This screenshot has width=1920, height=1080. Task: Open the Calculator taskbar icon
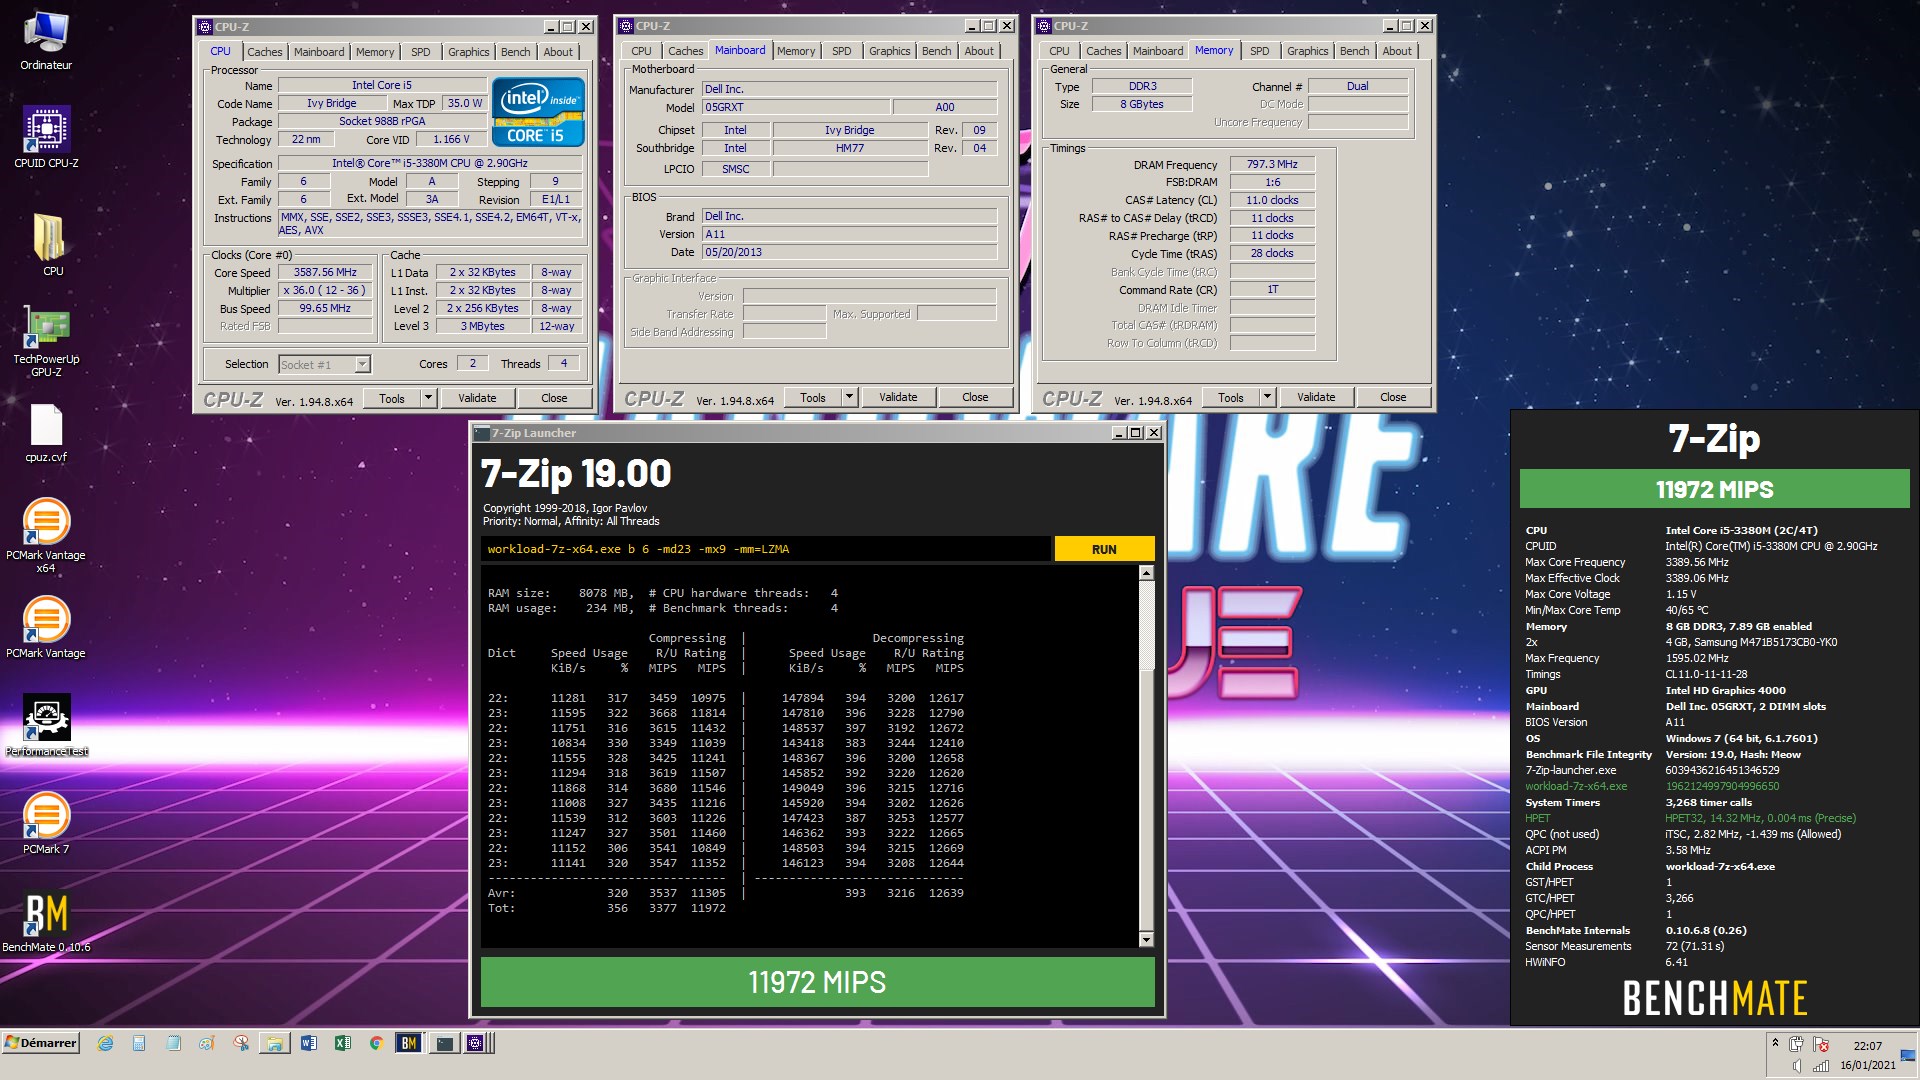139,1043
